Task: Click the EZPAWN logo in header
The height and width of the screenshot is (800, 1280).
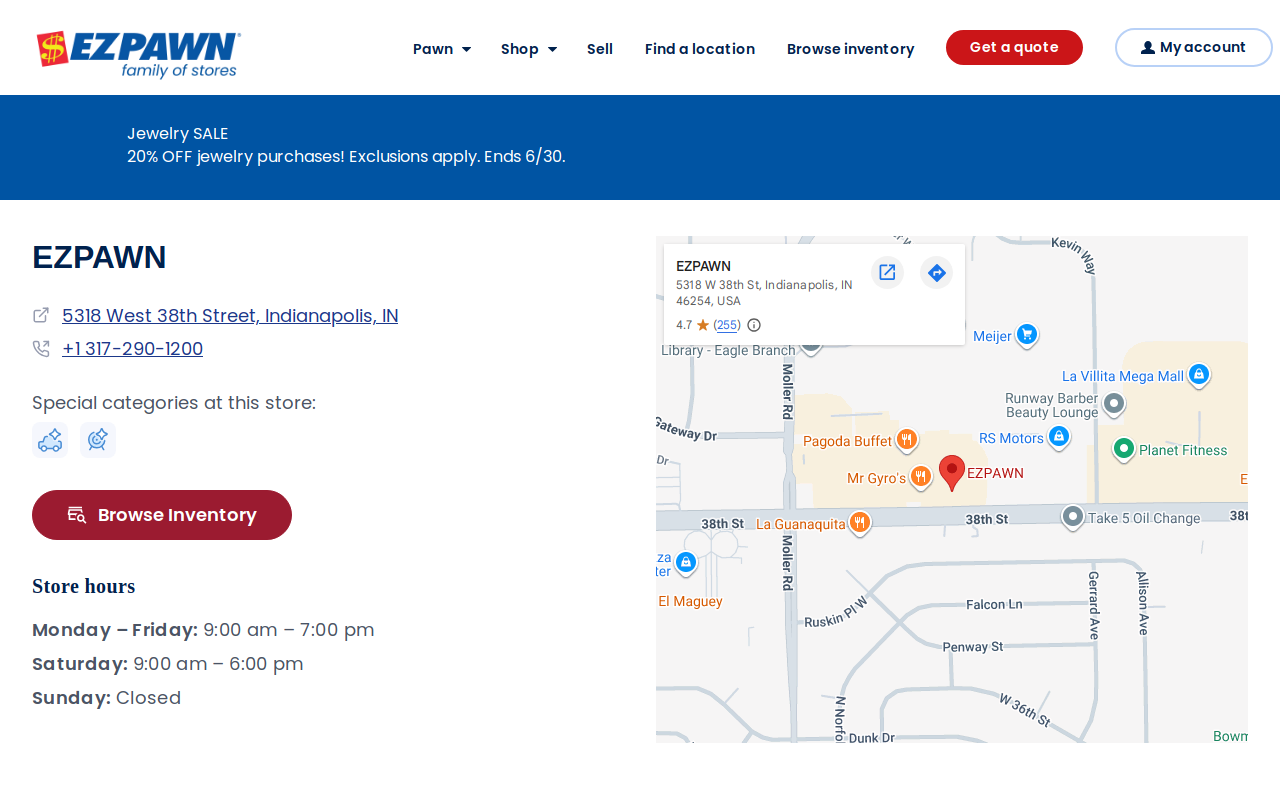Action: tap(139, 54)
